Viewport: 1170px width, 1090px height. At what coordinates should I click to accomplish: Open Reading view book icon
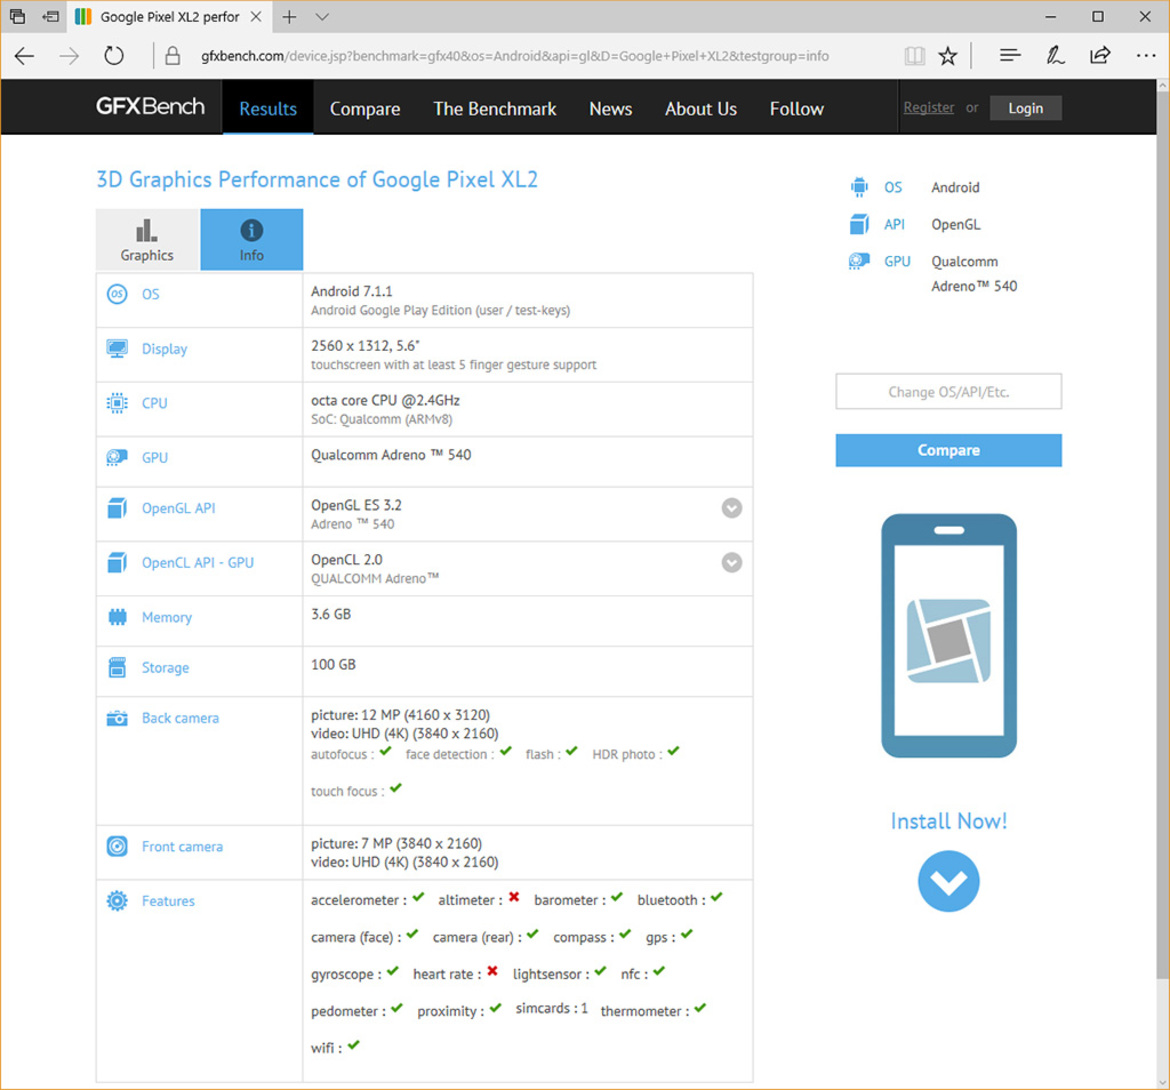(915, 56)
